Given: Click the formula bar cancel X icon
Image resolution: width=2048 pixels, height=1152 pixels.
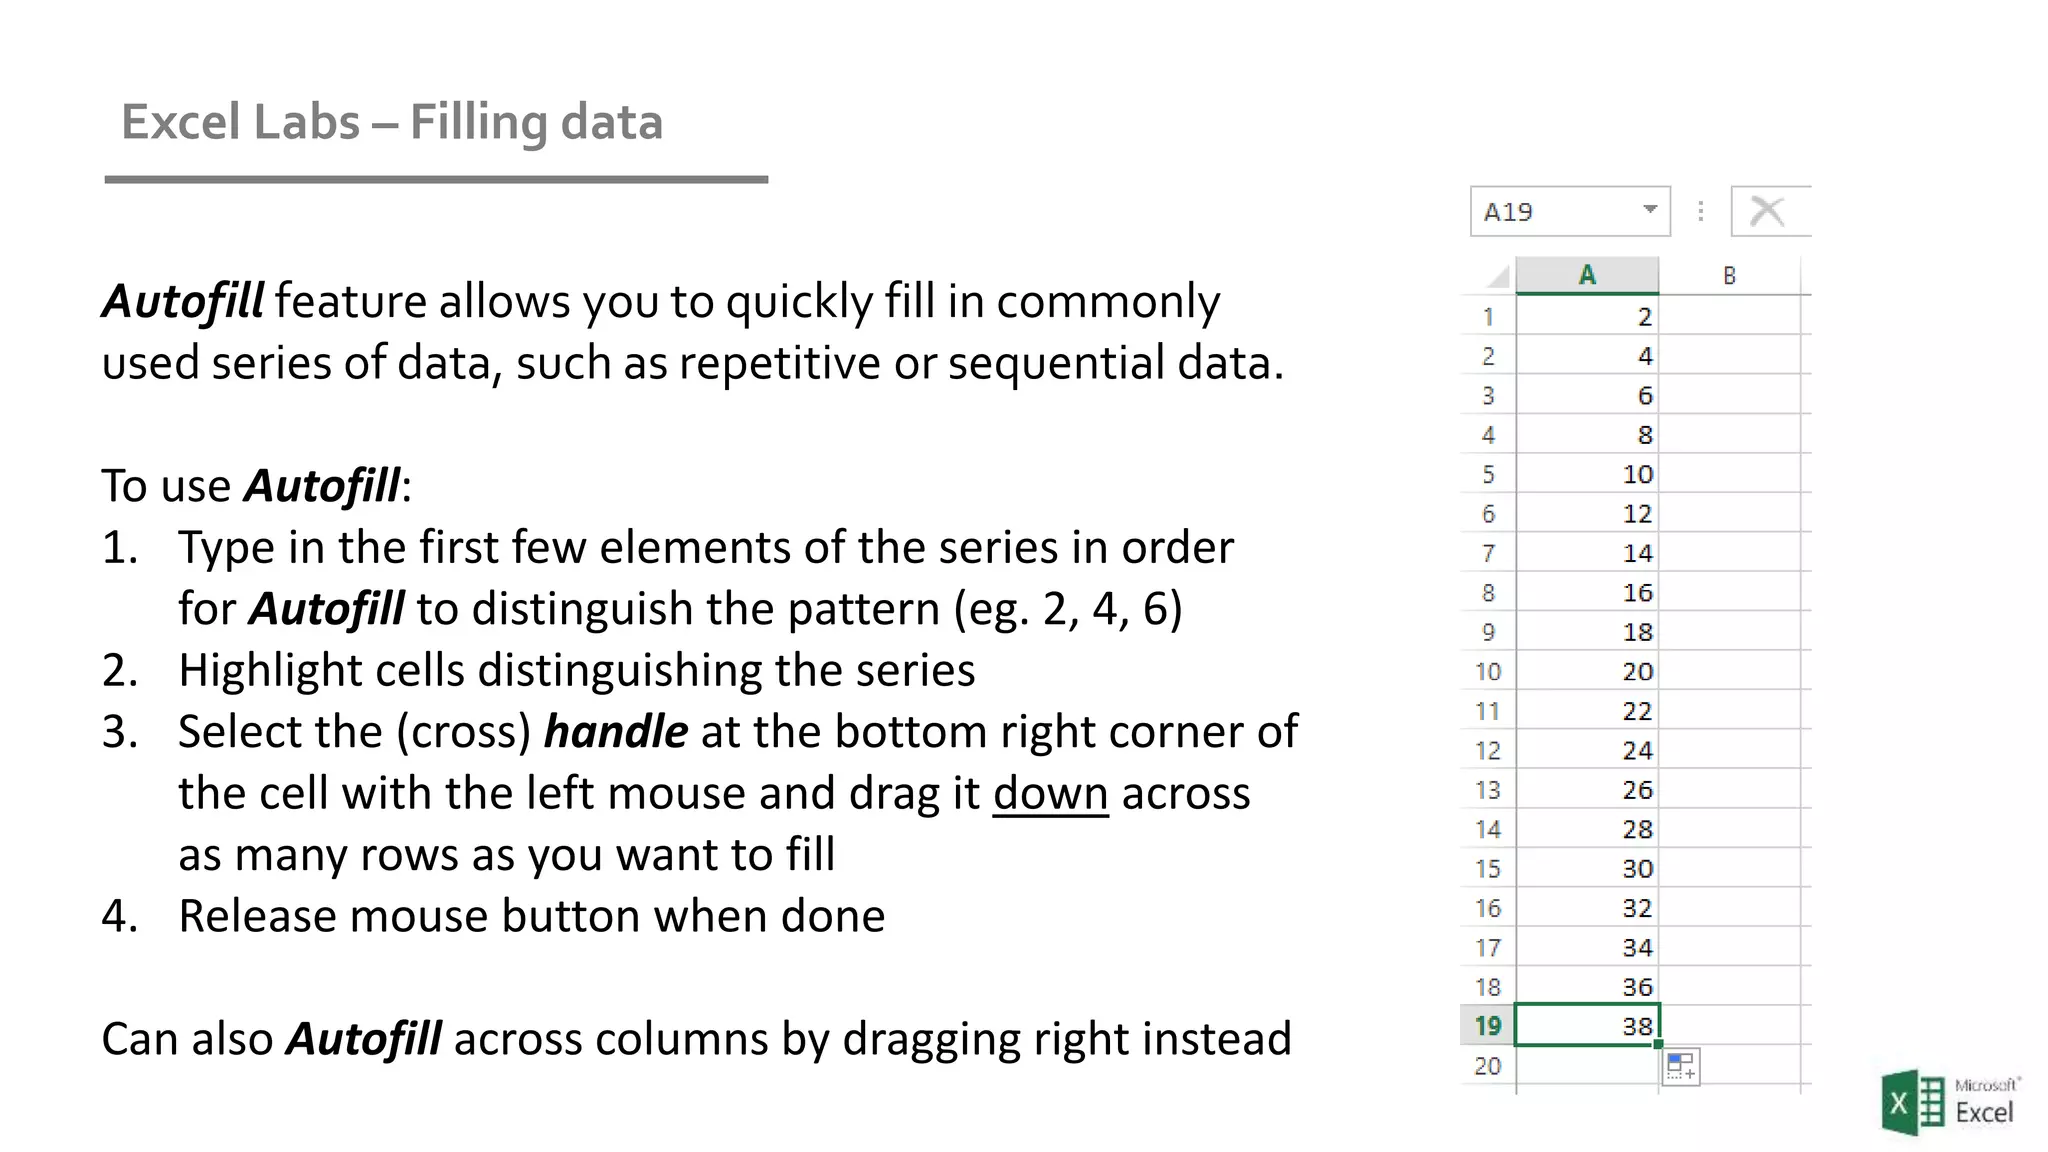Looking at the screenshot, I should tap(1767, 211).
